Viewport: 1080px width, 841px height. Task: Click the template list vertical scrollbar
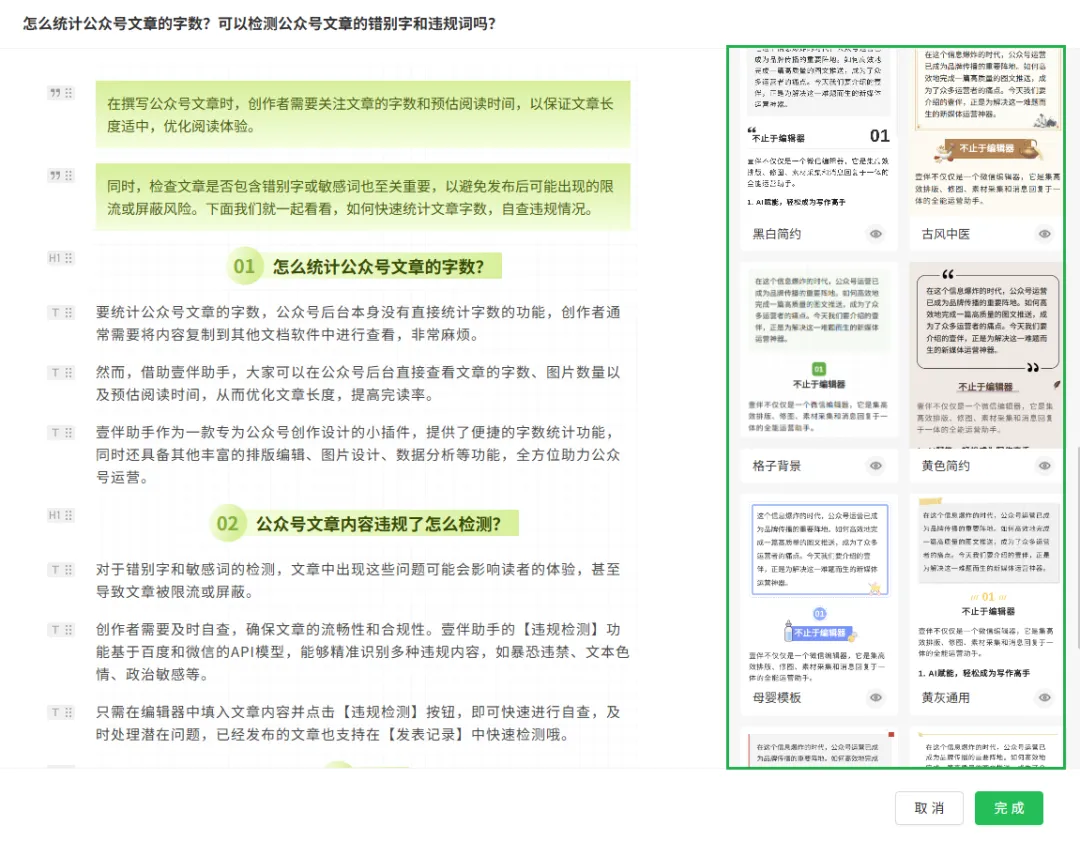tap(1077, 548)
